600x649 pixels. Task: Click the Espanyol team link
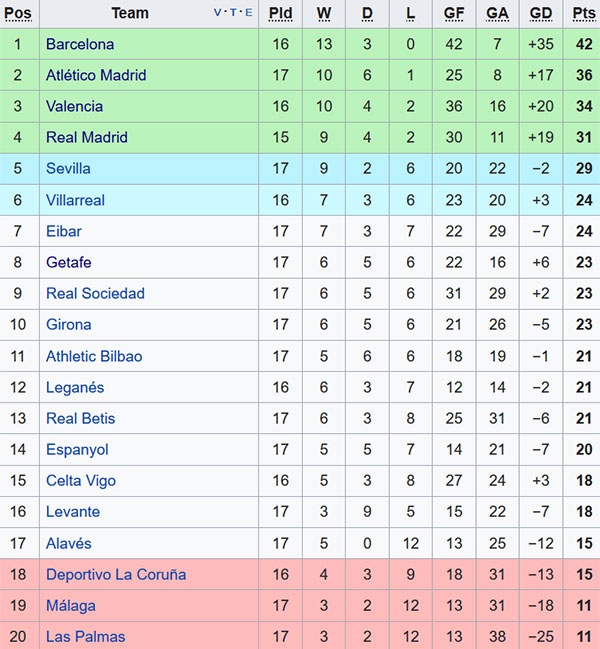[77, 450]
